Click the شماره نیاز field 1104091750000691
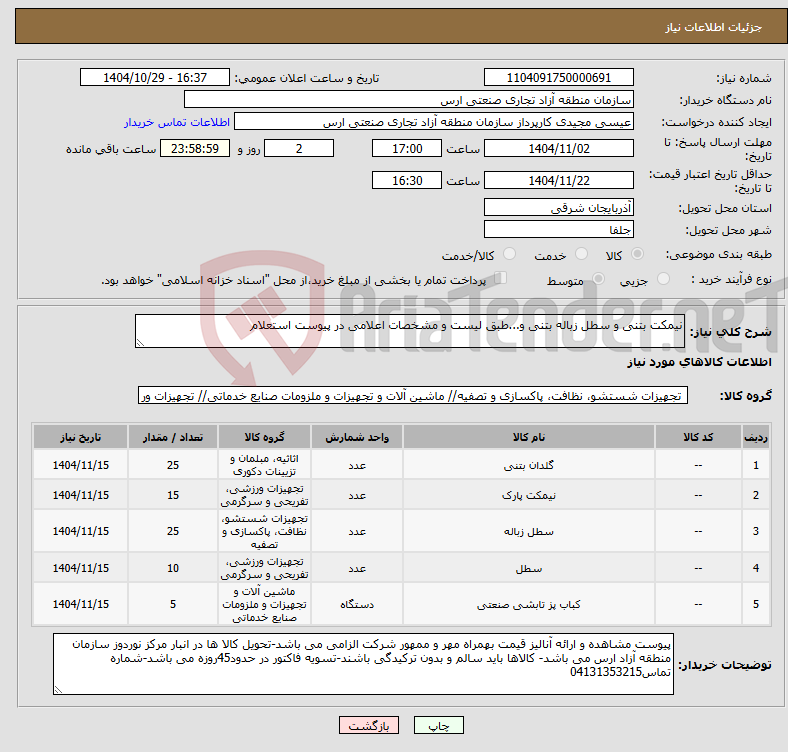Viewport: 788px width, 752px height. pos(559,77)
